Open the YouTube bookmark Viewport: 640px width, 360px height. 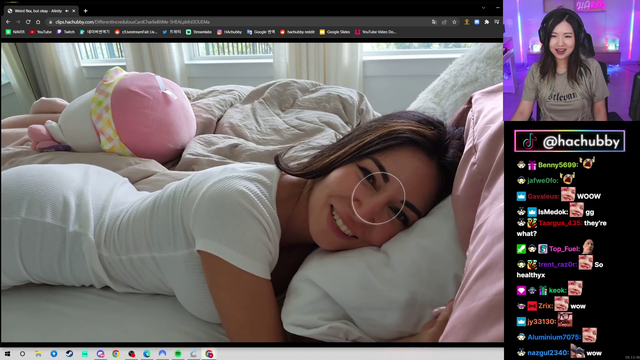click(x=41, y=32)
